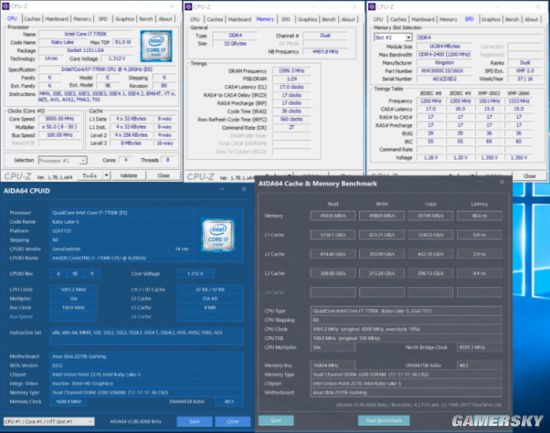
Task: Click the Validate button in CPU-Z
Action: click(x=128, y=175)
